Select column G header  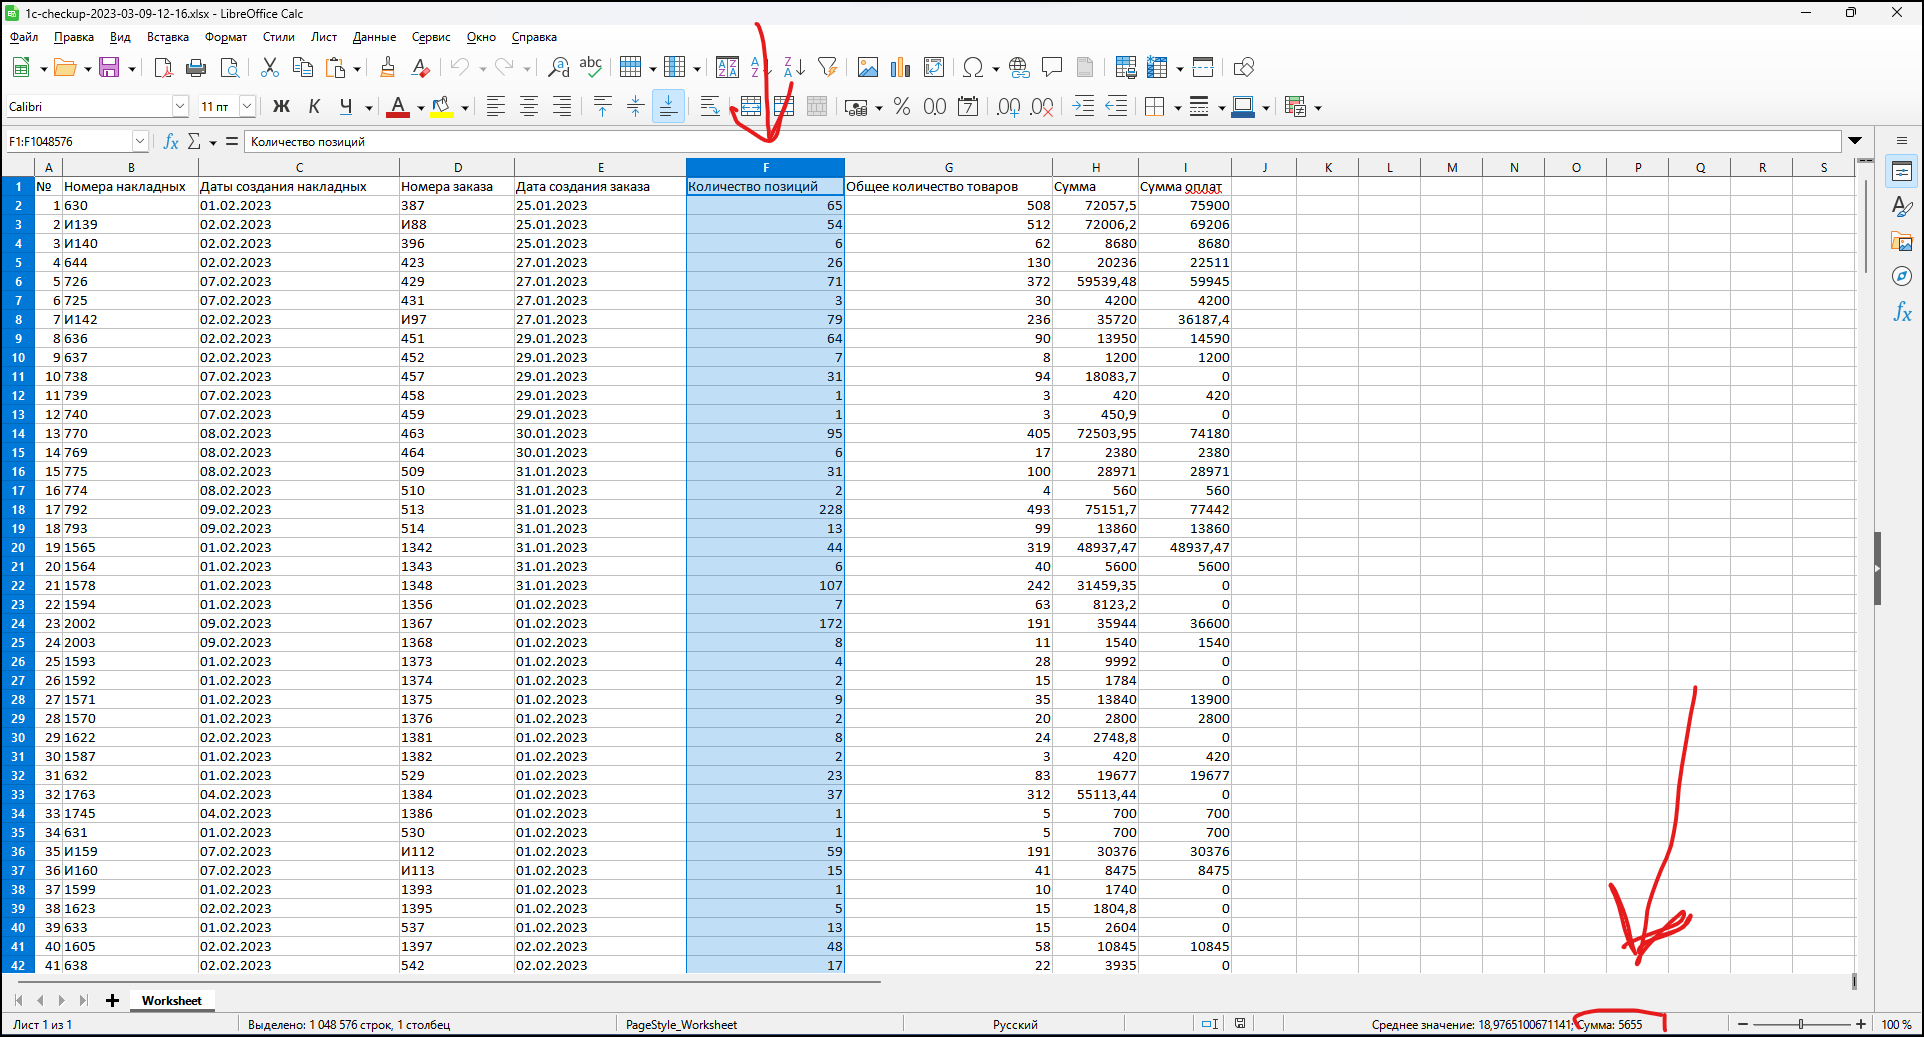[x=948, y=167]
